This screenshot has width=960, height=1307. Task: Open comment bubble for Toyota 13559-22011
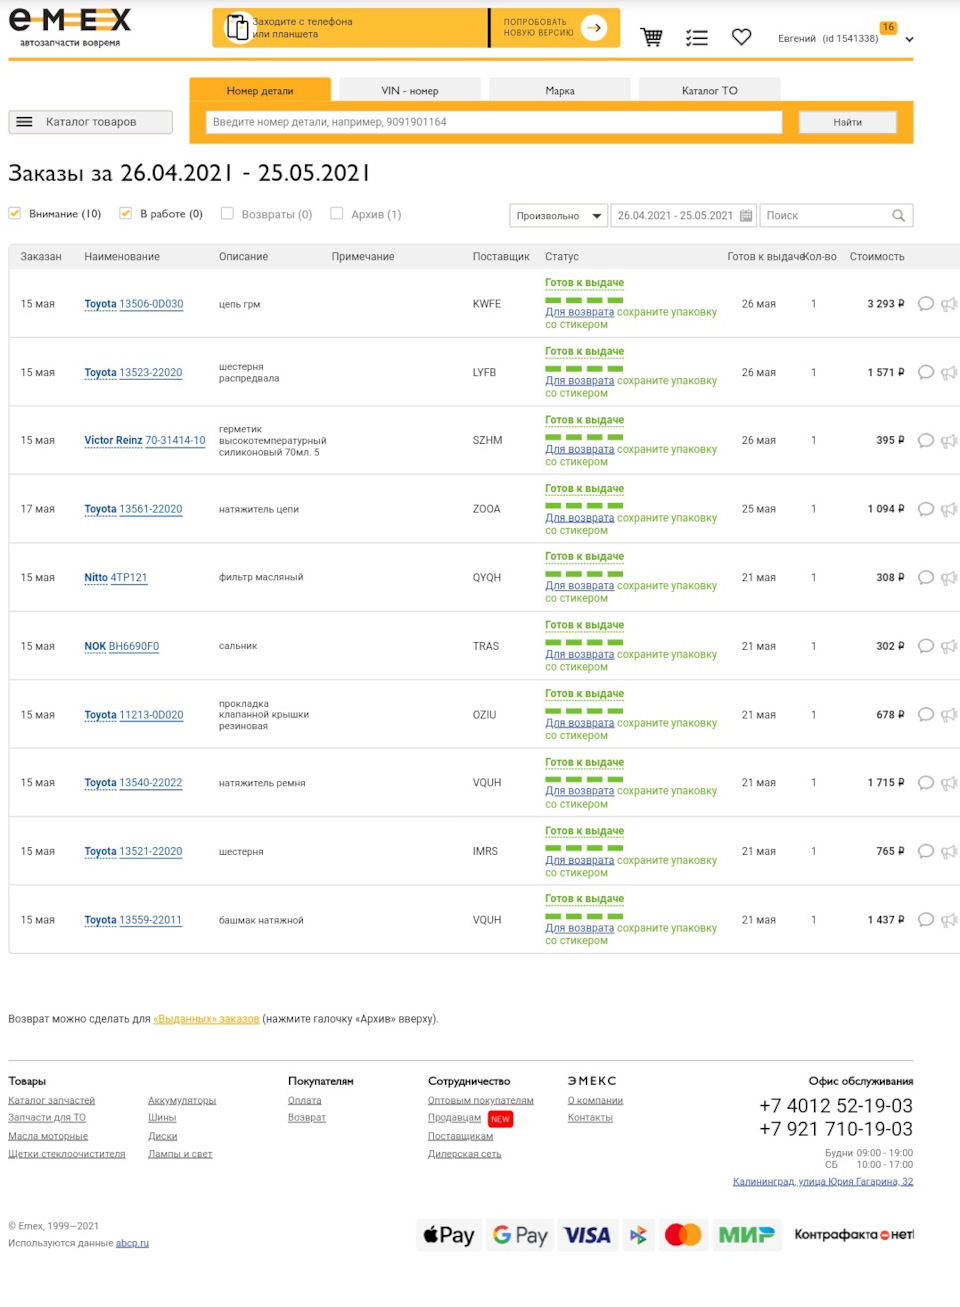[x=926, y=920]
